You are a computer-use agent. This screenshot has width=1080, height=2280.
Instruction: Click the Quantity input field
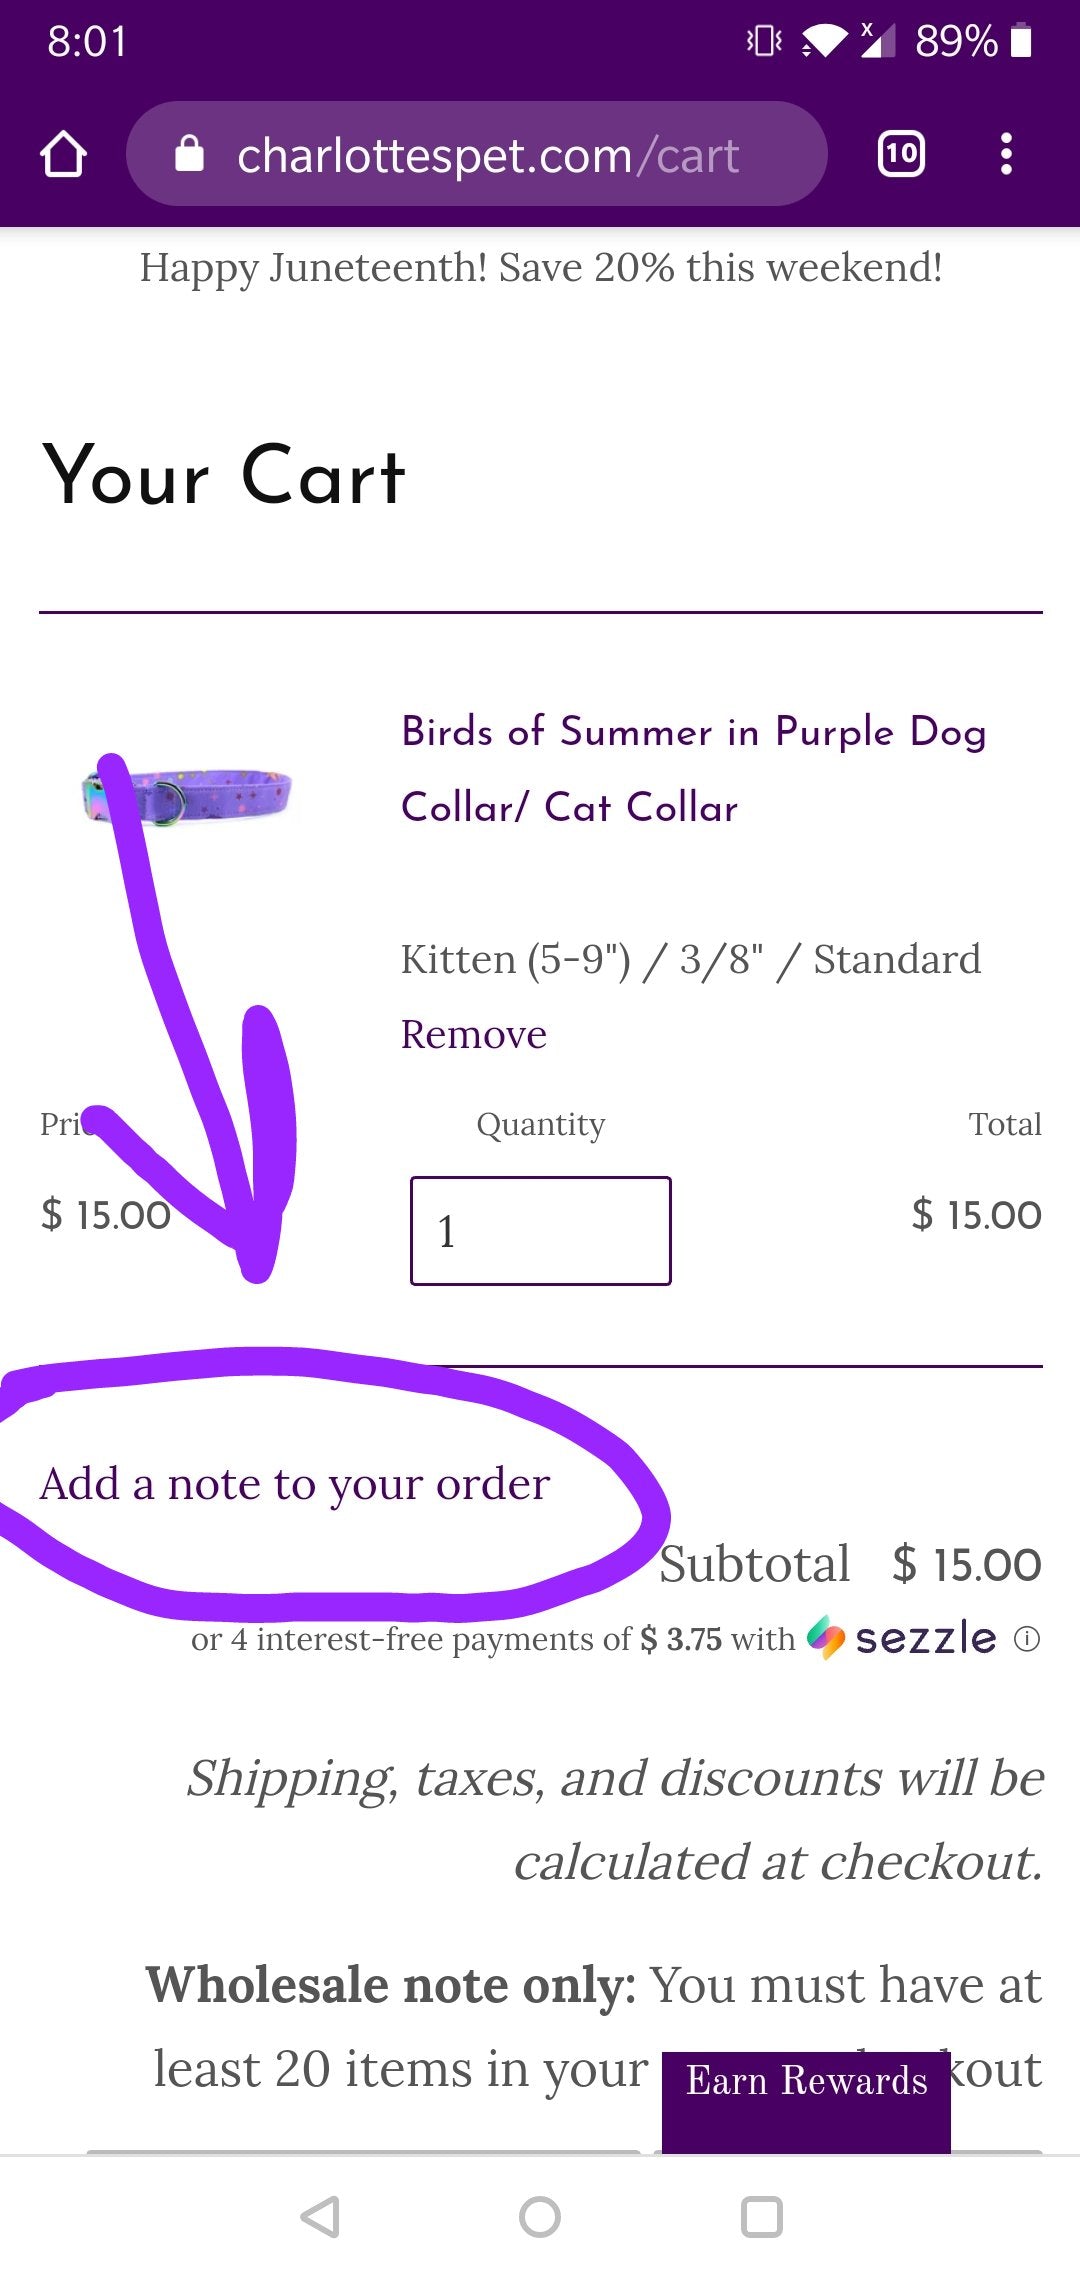coord(540,1231)
